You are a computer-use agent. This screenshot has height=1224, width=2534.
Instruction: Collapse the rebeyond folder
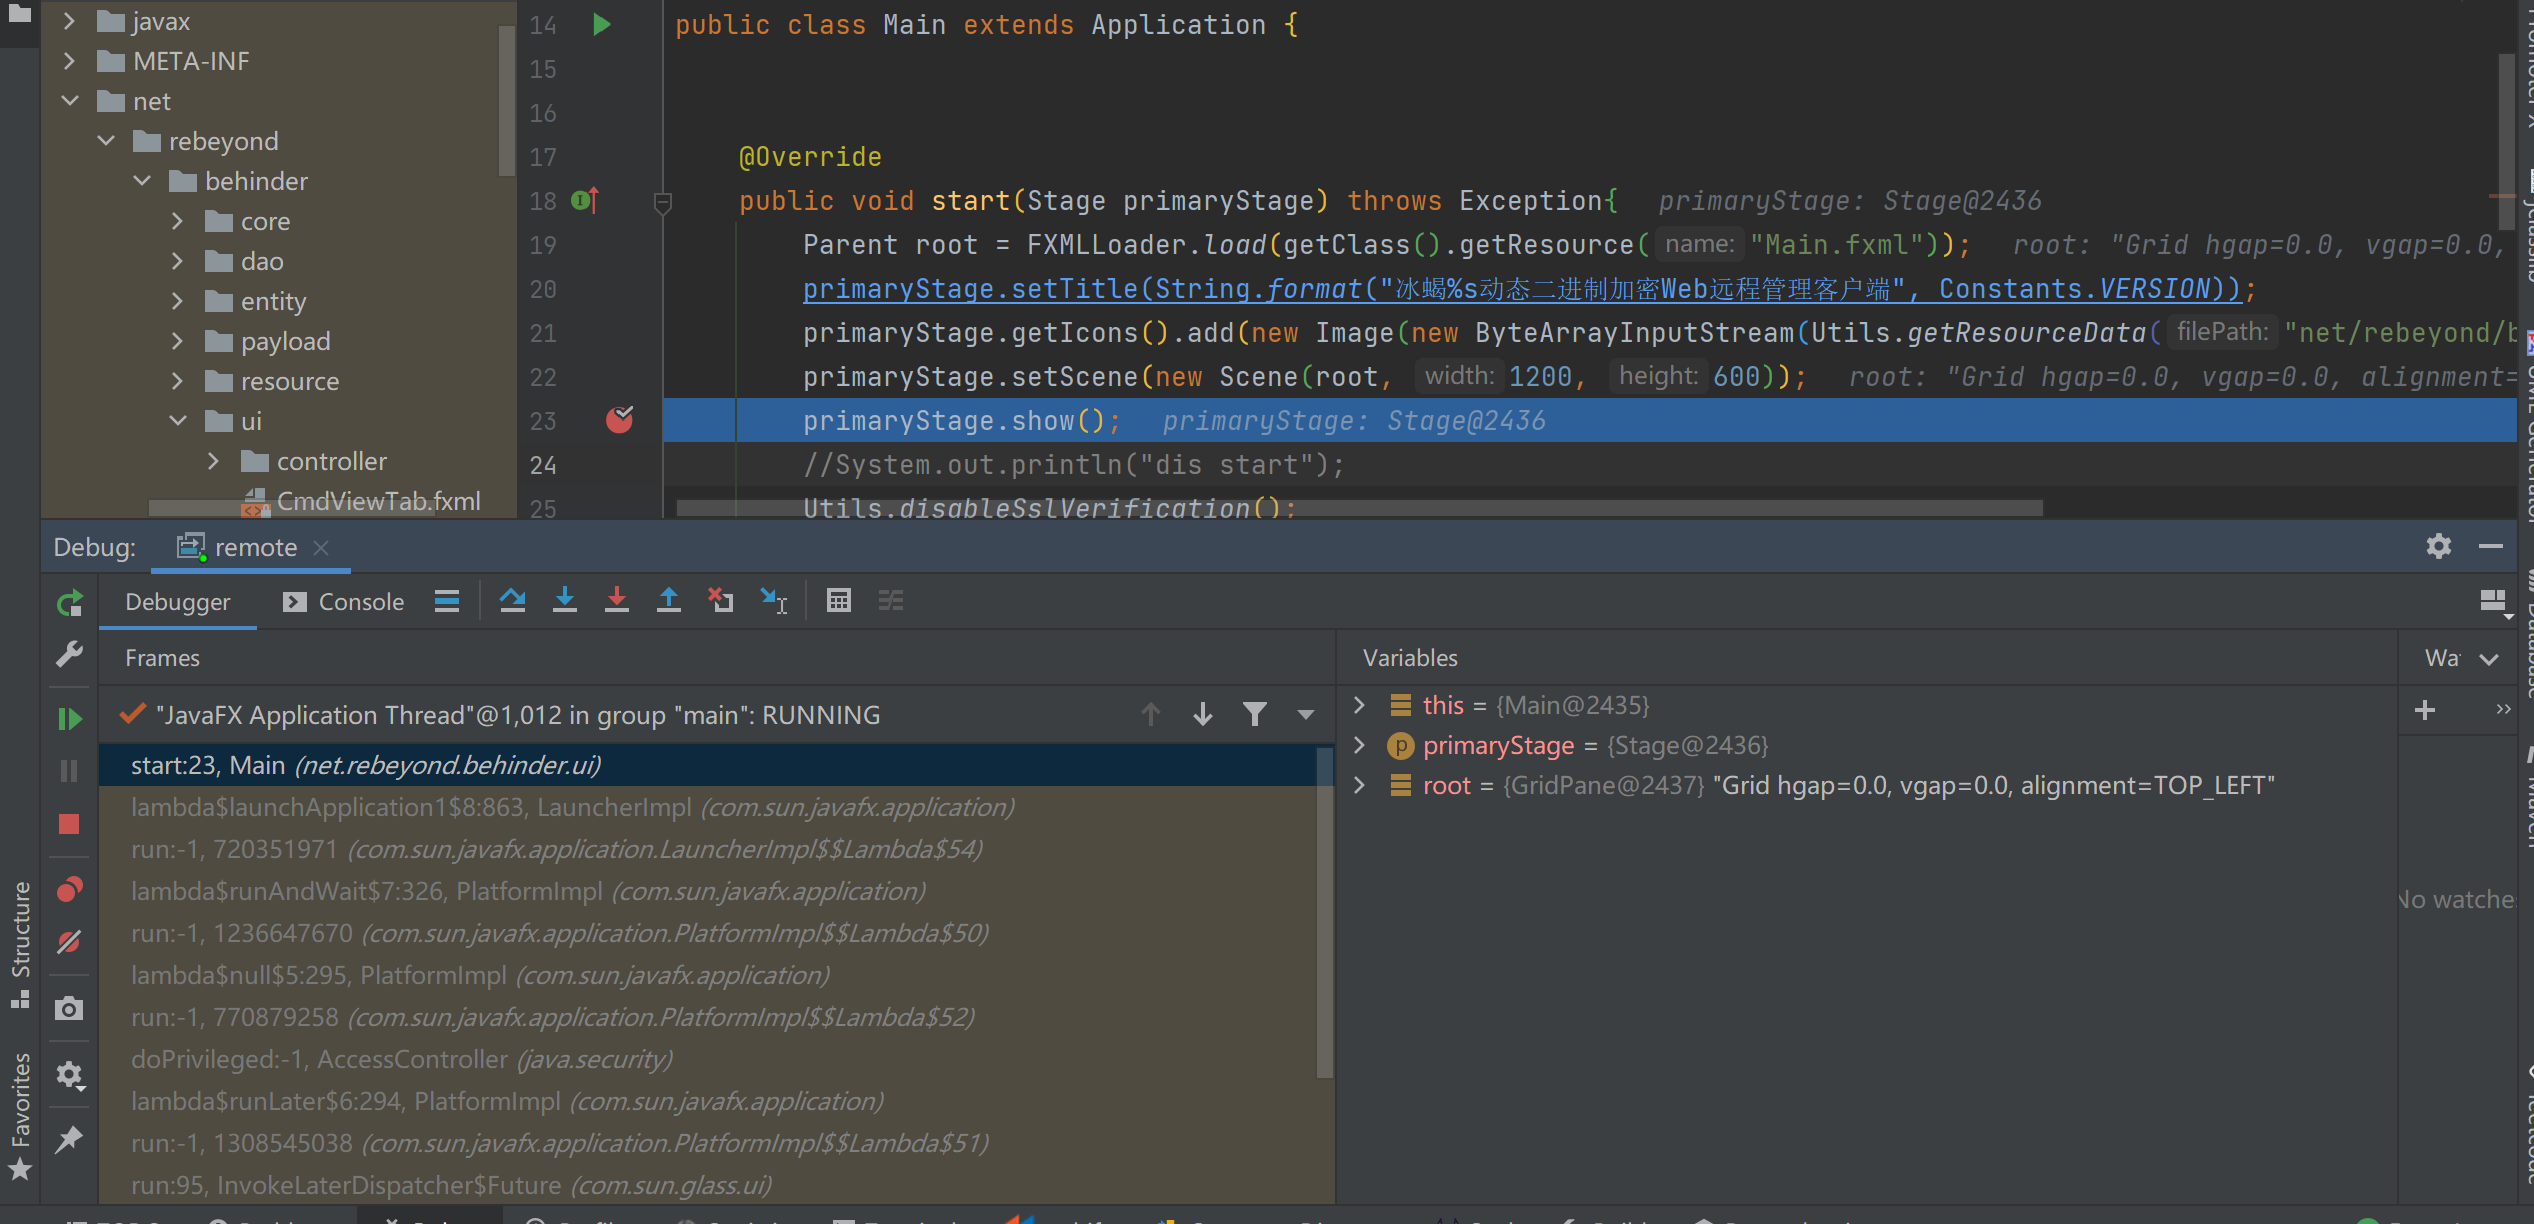point(105,141)
